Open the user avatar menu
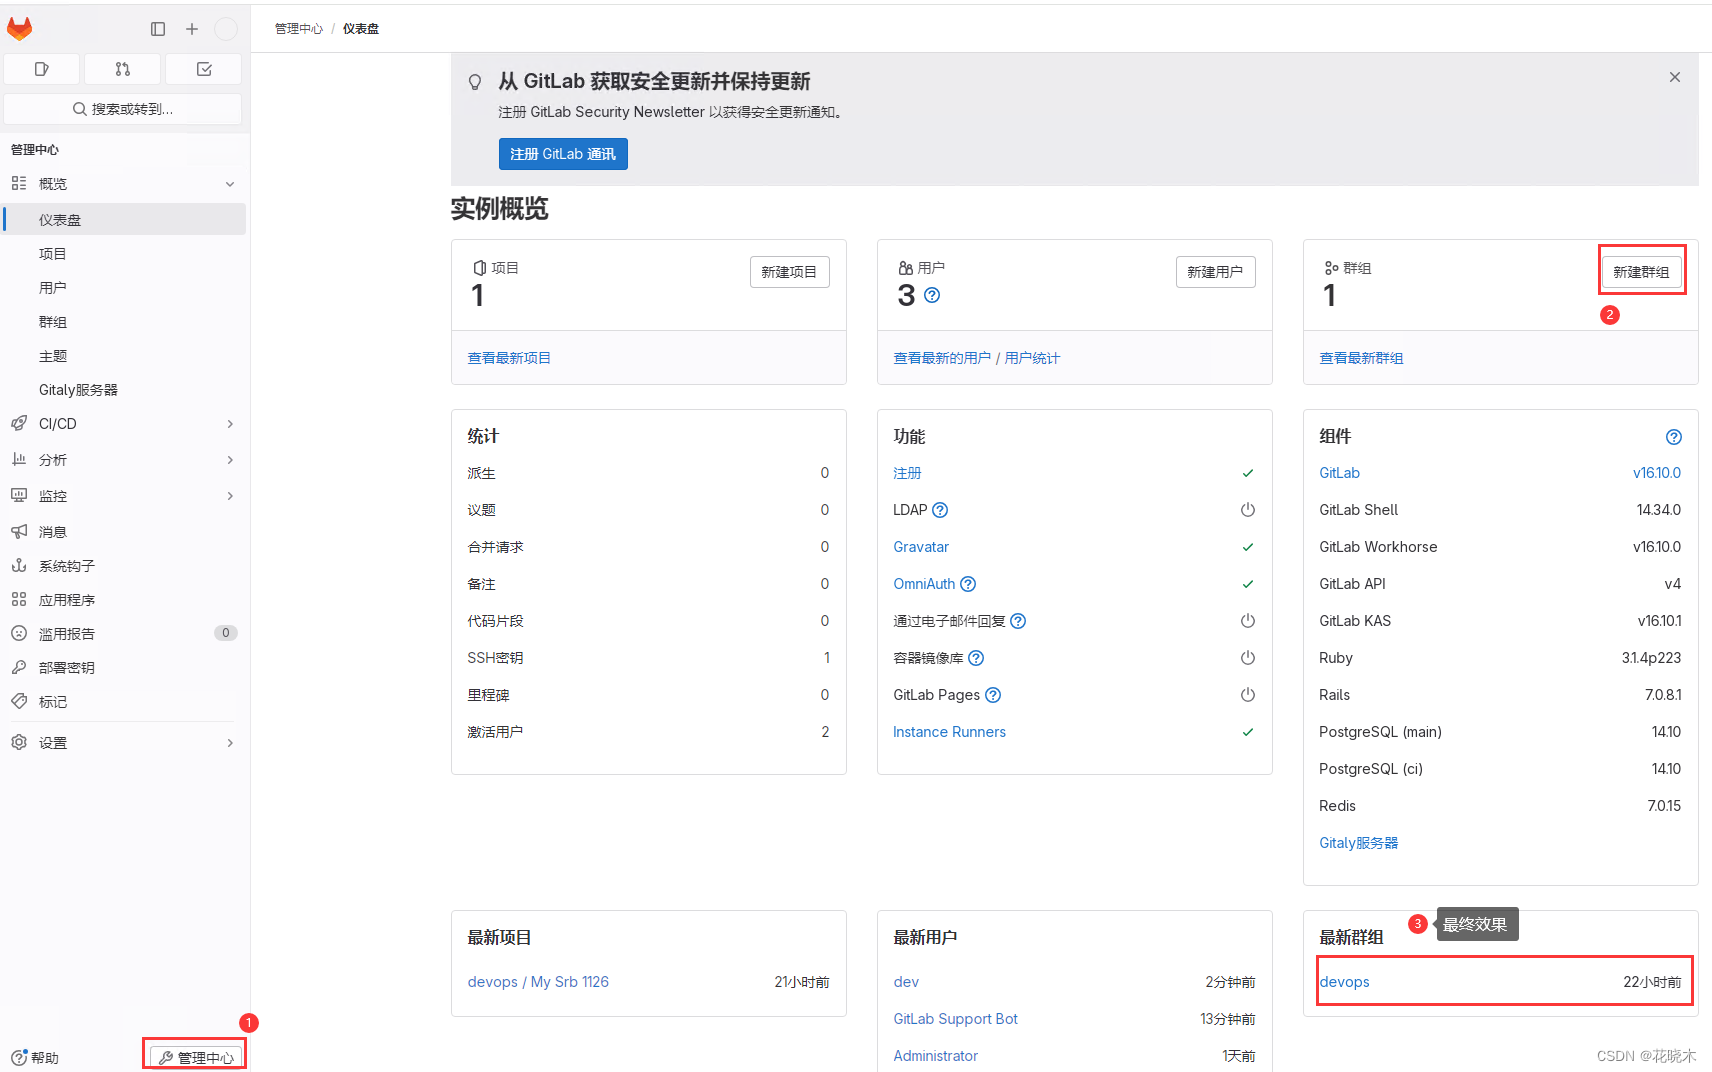Image resolution: width=1712 pixels, height=1072 pixels. 226,29
